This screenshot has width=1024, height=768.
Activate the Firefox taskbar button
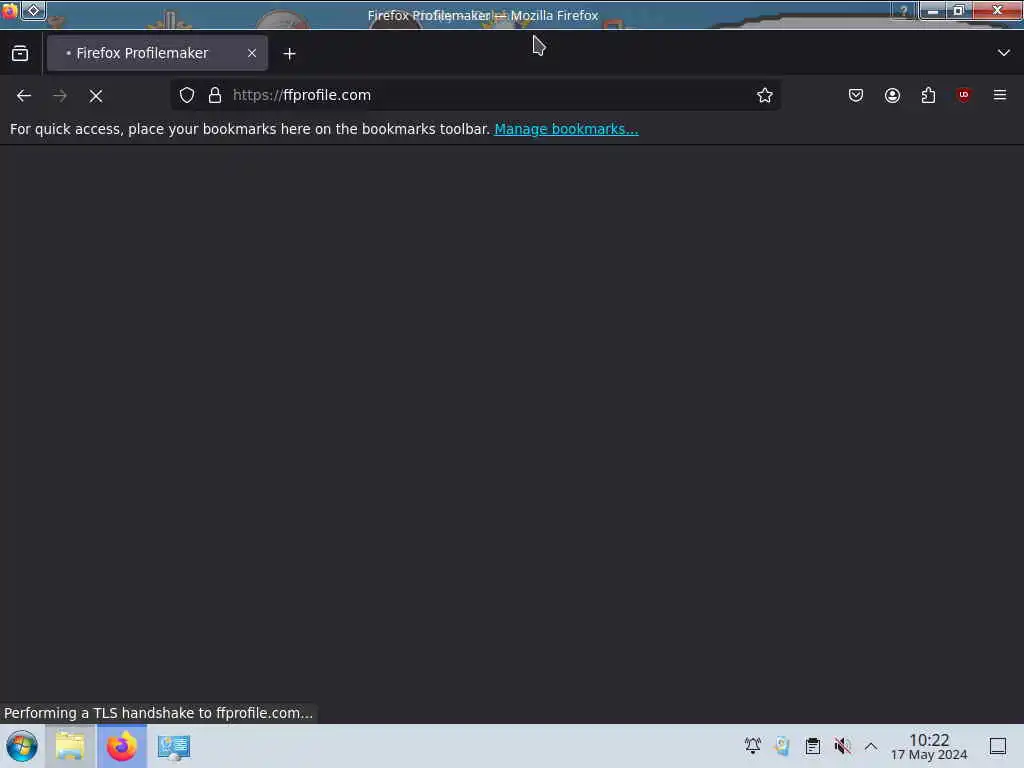coord(121,746)
